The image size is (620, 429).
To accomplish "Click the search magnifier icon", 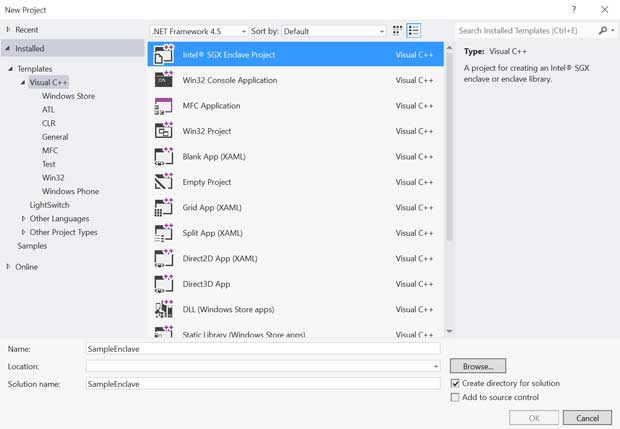I will 603,30.
